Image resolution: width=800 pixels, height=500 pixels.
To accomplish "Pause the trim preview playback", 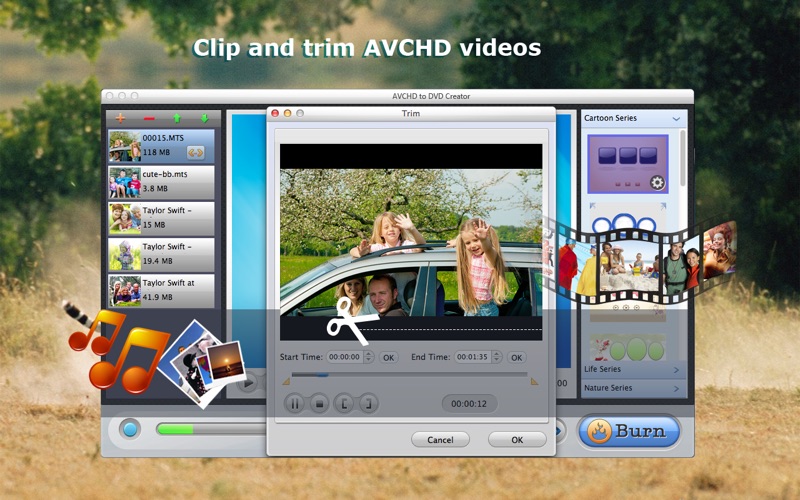I will [294, 404].
